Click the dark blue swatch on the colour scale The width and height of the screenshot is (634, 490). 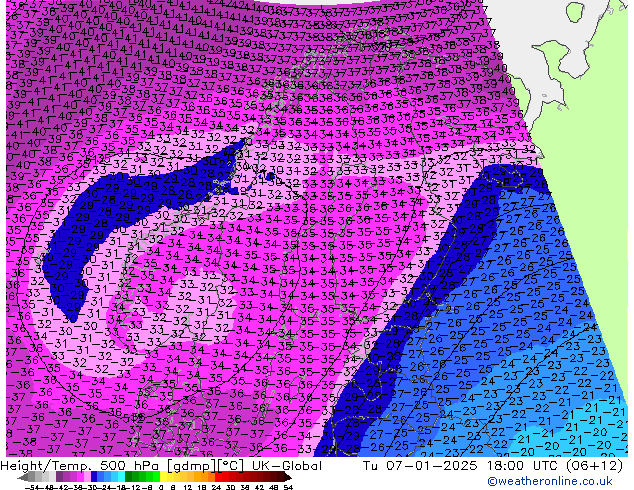coord(94,477)
